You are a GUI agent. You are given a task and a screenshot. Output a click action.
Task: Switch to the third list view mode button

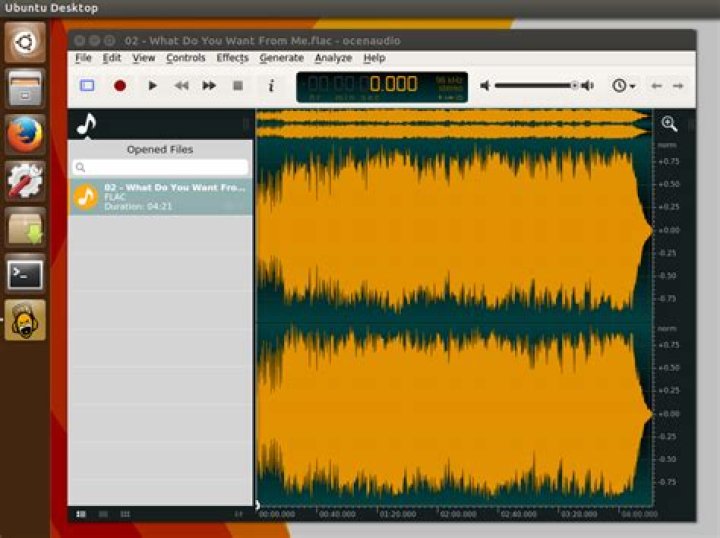click(x=125, y=514)
